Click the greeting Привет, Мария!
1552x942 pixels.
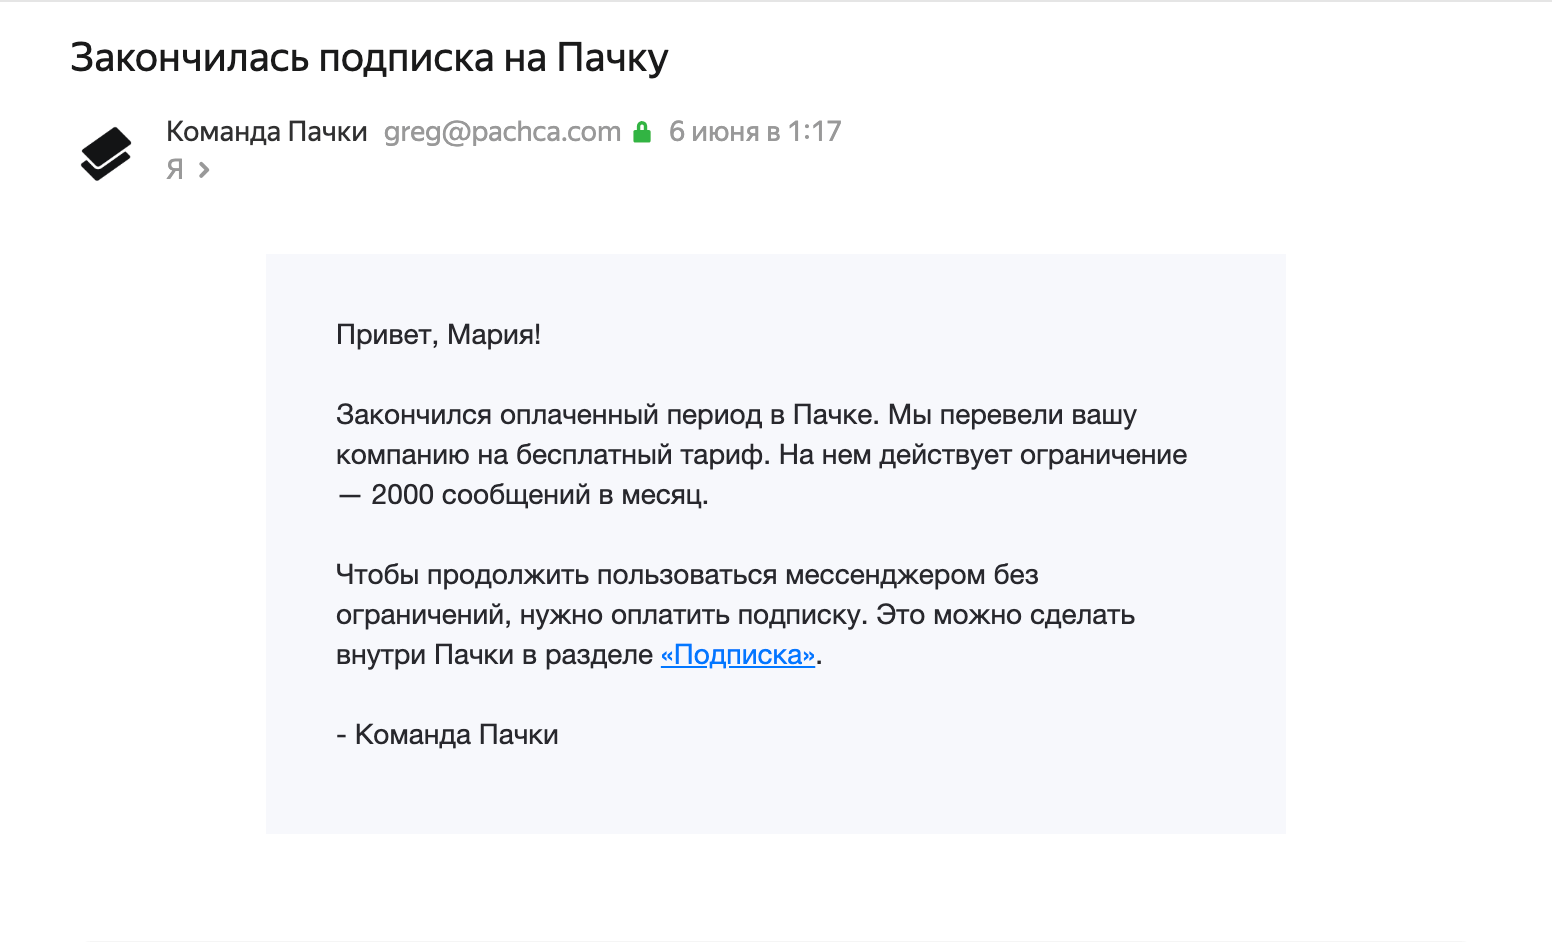coord(439,335)
